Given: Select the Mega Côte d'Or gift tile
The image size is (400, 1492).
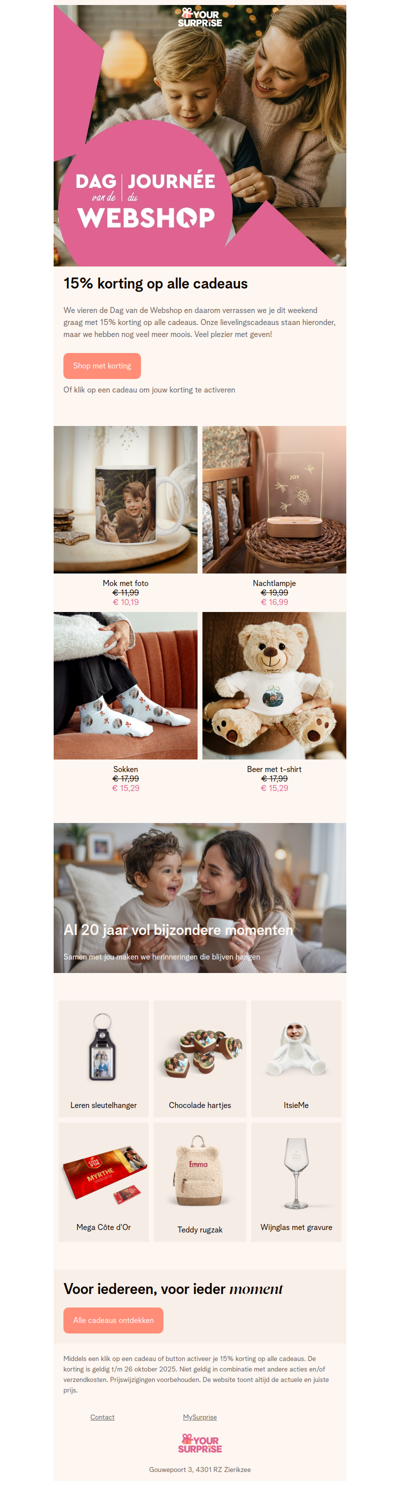Looking at the screenshot, I should [x=104, y=1182].
